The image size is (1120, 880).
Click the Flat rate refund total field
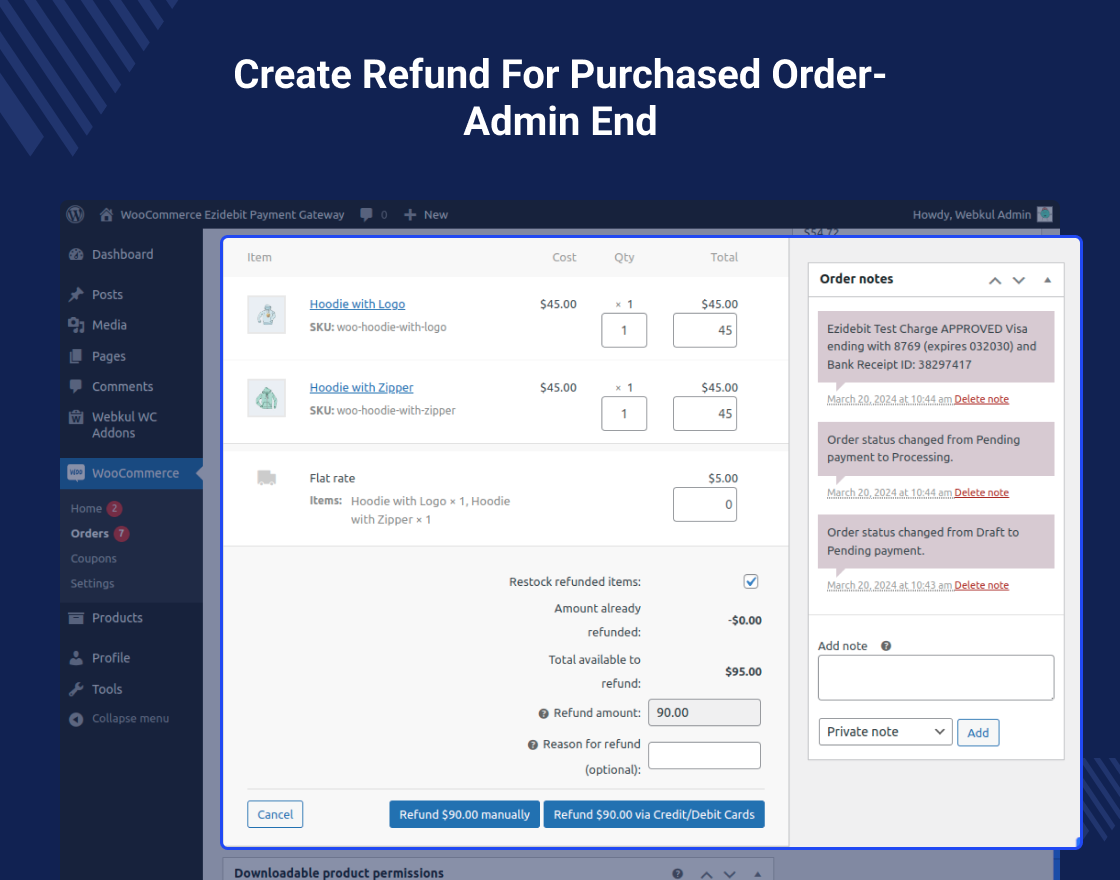705,504
